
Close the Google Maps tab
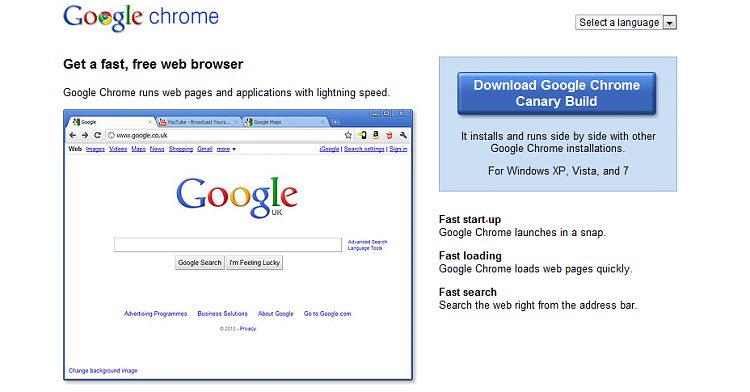[323, 122]
